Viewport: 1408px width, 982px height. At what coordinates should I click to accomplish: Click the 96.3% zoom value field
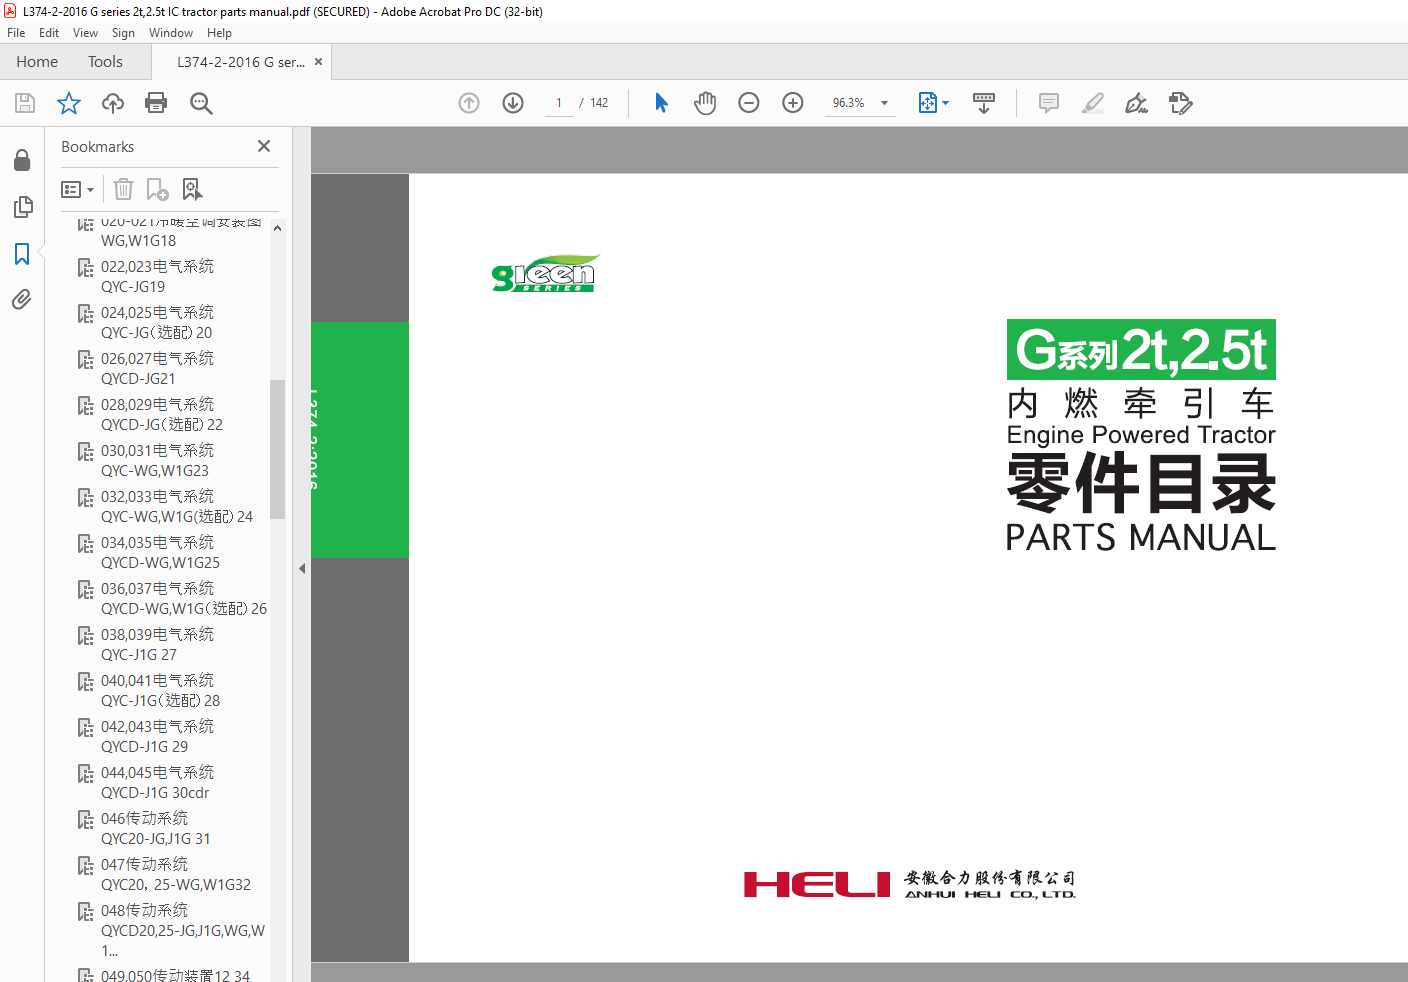(849, 103)
